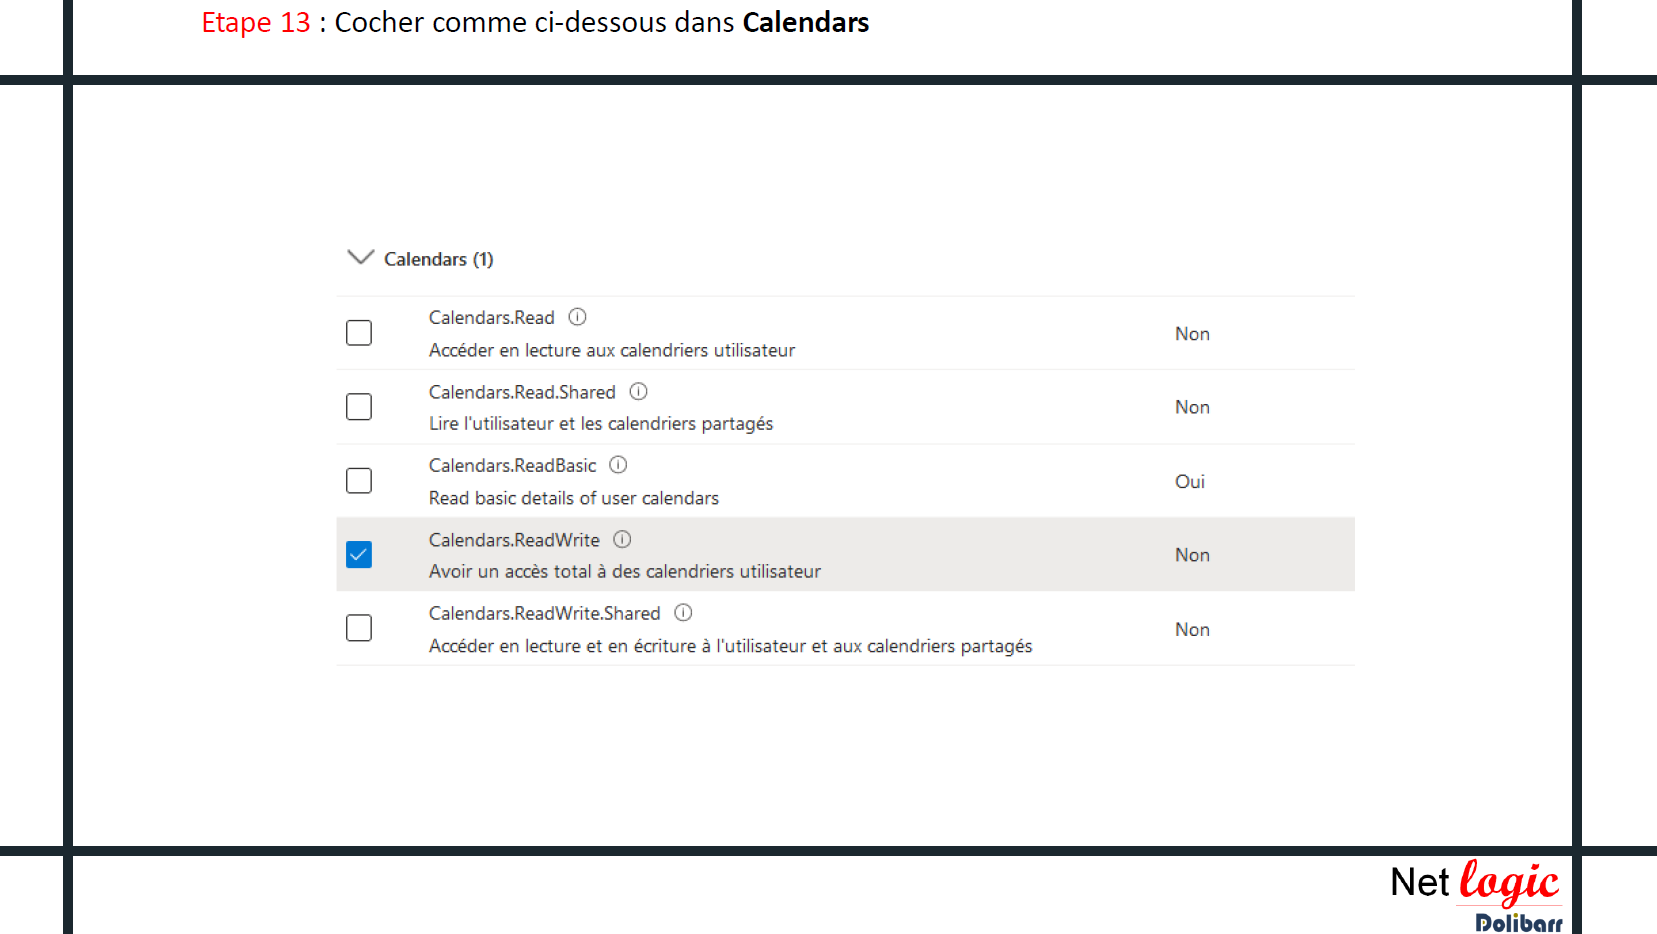
Task: Click the Calendars.ReadWrite.Shared permission name
Action: [x=544, y=614]
